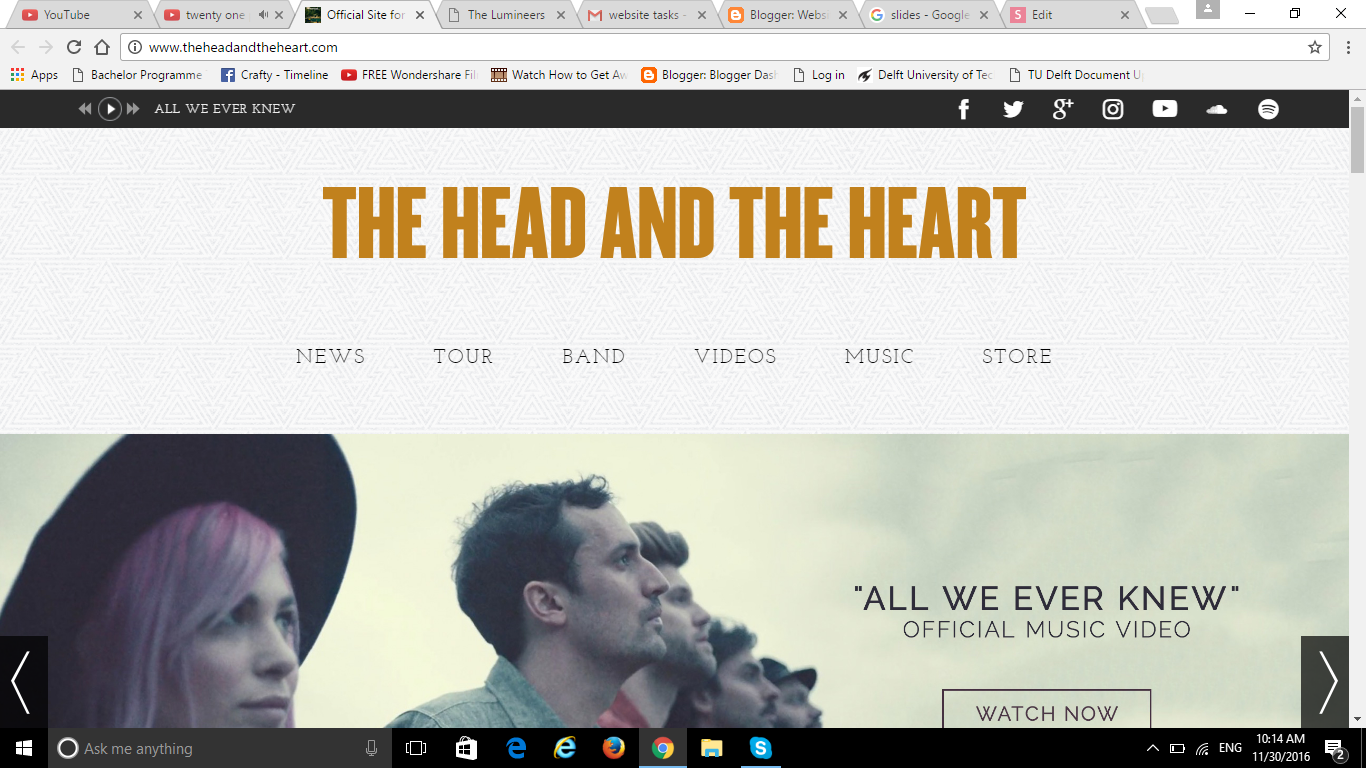The image size is (1366, 768).
Task: Open the Apps bookmarks shortcut
Action: [x=34, y=75]
